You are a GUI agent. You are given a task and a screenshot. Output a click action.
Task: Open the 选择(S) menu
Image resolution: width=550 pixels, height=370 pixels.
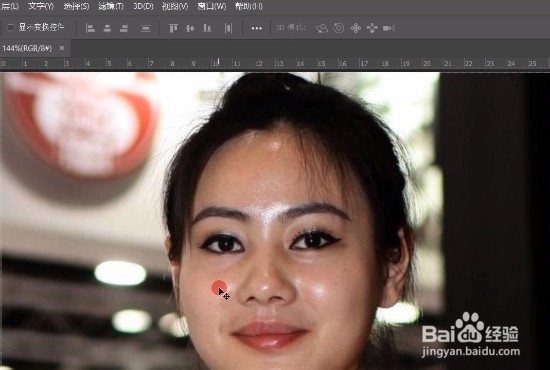tap(76, 6)
